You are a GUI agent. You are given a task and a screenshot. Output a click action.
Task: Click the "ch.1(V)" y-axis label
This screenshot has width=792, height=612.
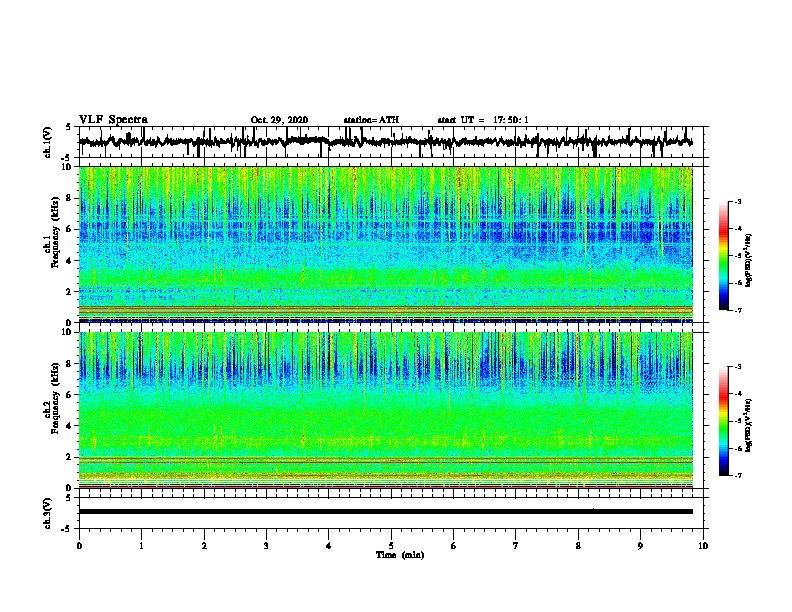click(48, 142)
